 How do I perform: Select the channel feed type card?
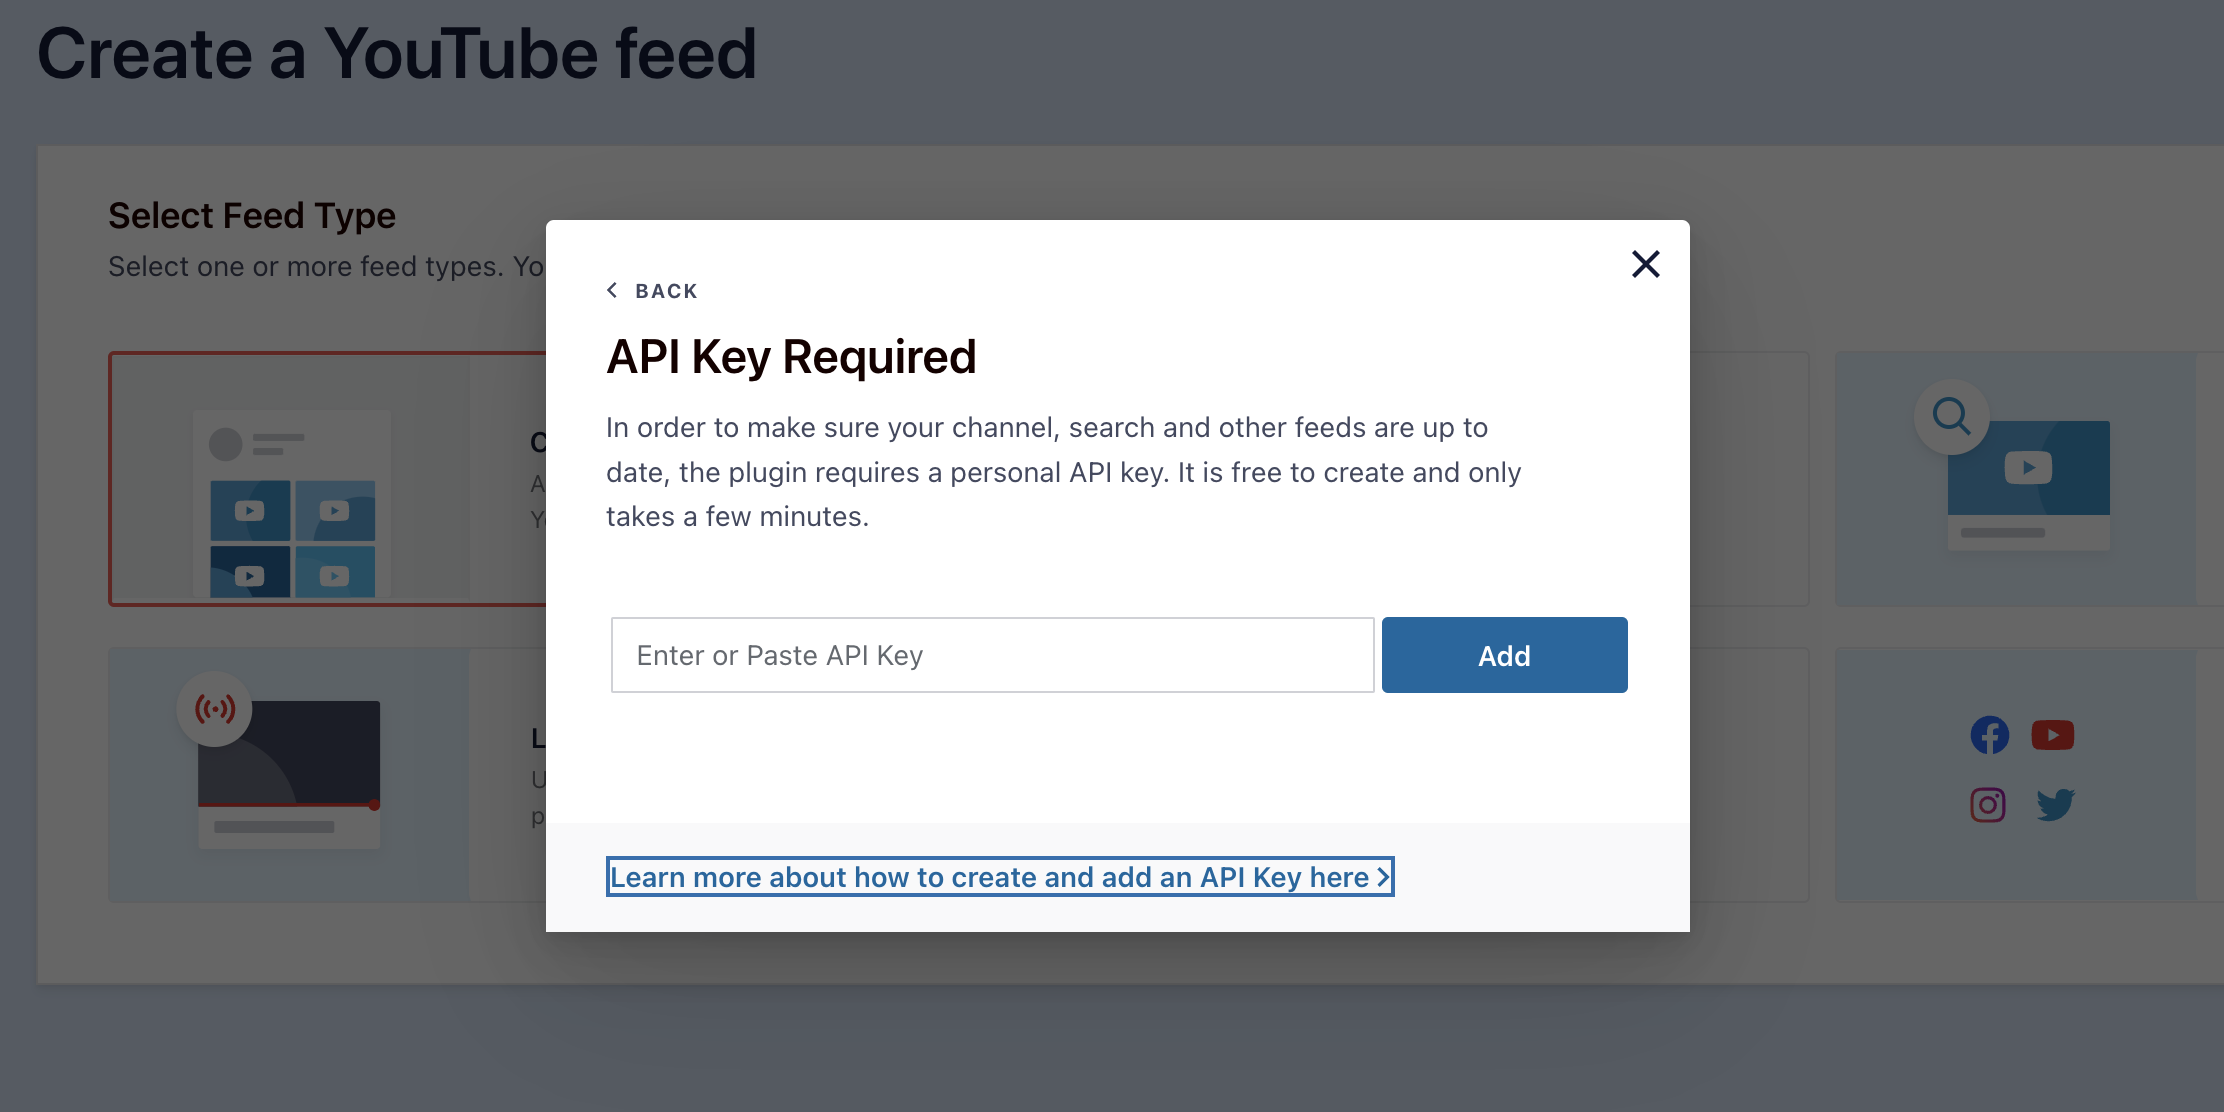pos(328,479)
